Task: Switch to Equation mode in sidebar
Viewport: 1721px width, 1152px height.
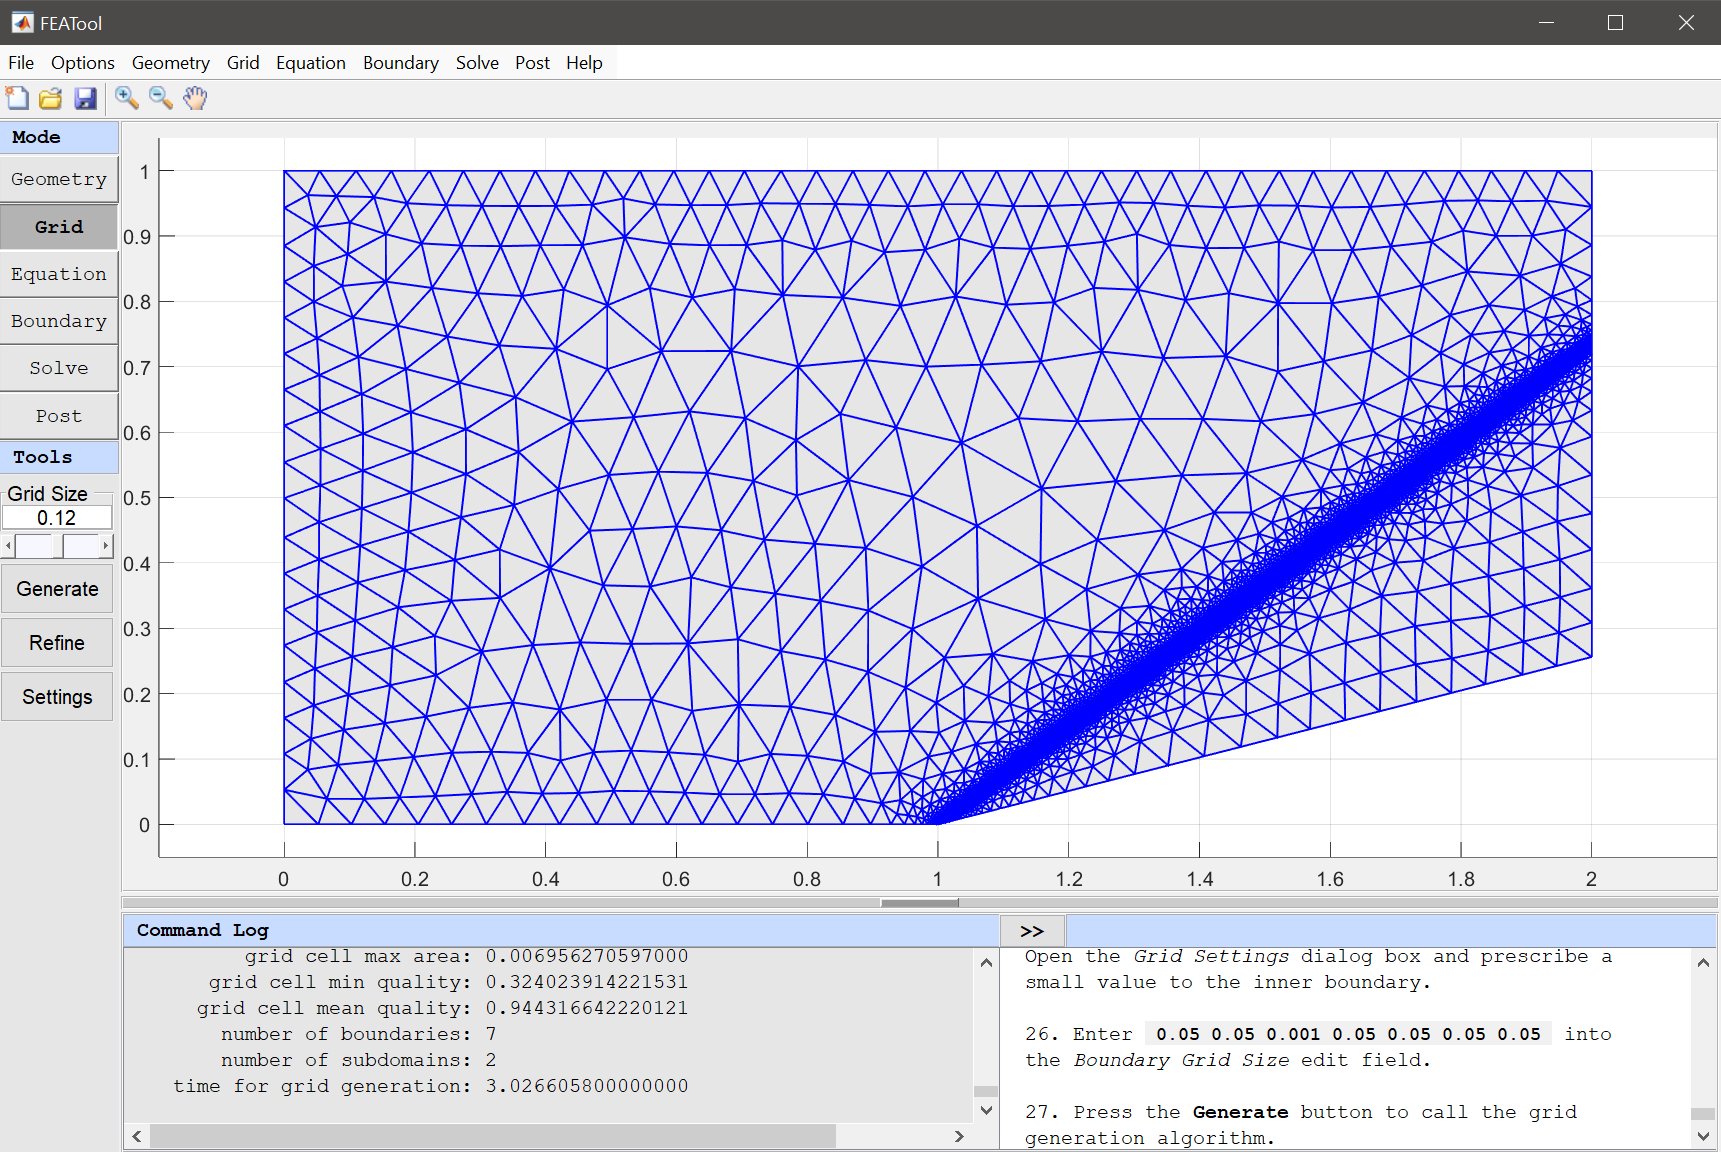Action: click(59, 274)
